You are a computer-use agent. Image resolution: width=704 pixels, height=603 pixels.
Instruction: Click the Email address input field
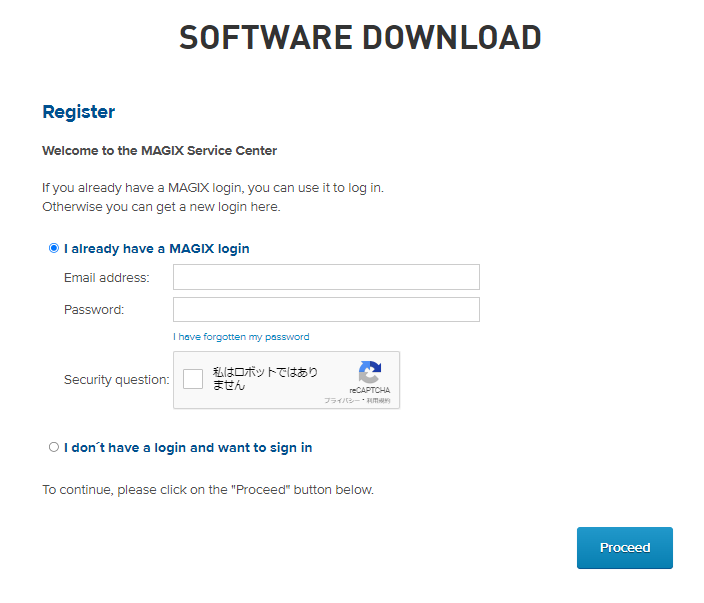(326, 277)
